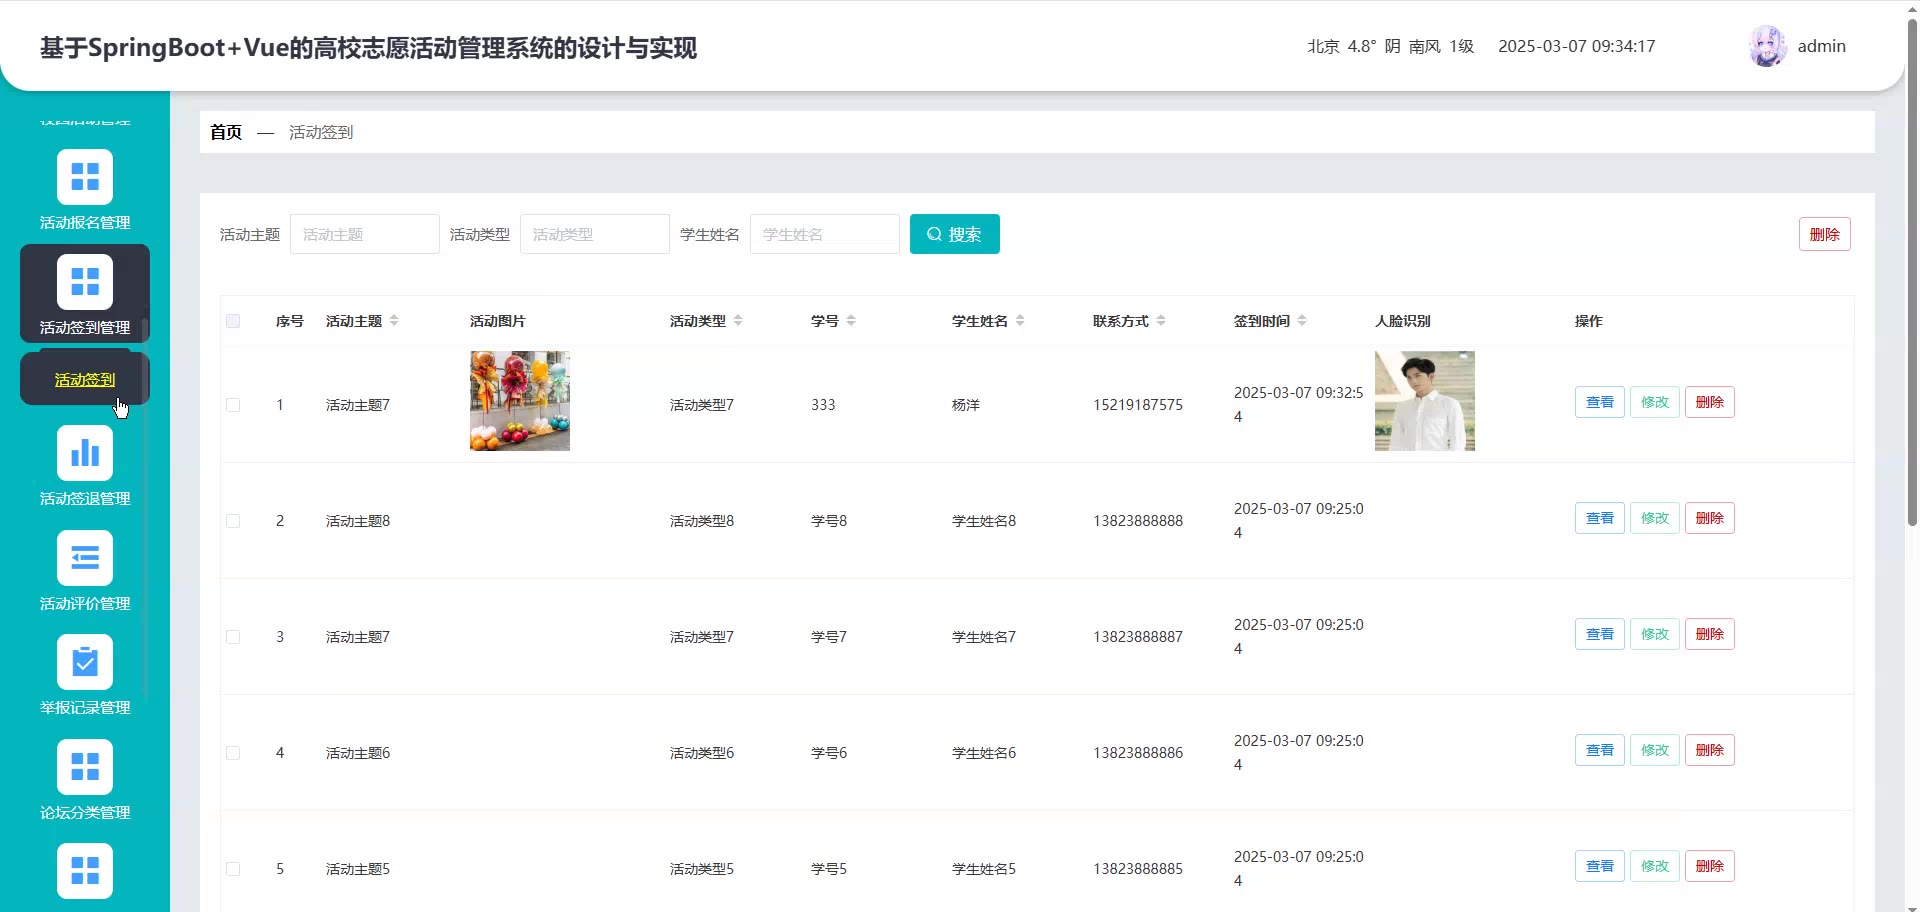Select 活动签到 submenu item

(85, 380)
